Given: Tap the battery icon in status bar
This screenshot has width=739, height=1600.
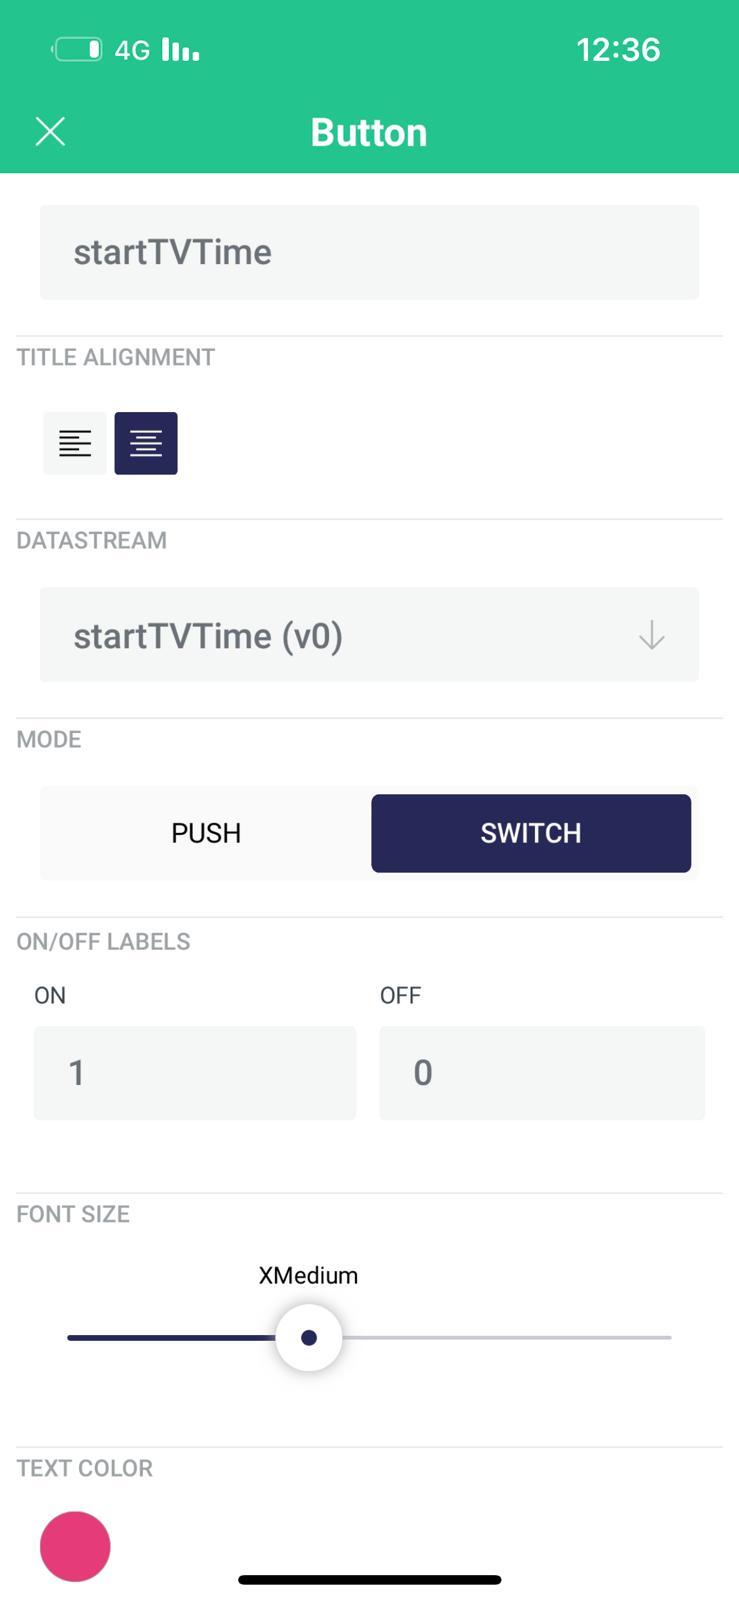Looking at the screenshot, I should (78, 49).
